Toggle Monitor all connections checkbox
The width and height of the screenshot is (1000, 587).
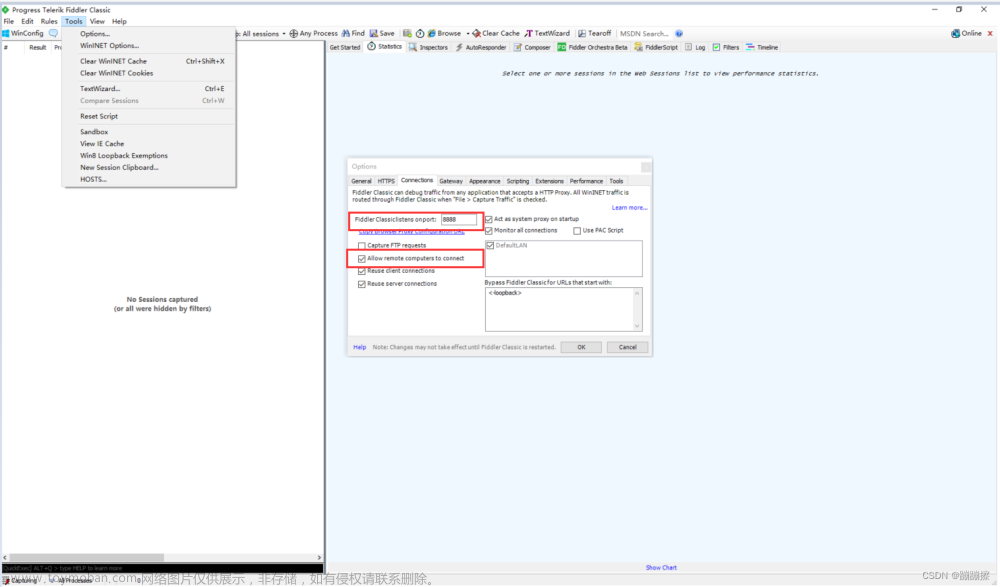point(489,231)
